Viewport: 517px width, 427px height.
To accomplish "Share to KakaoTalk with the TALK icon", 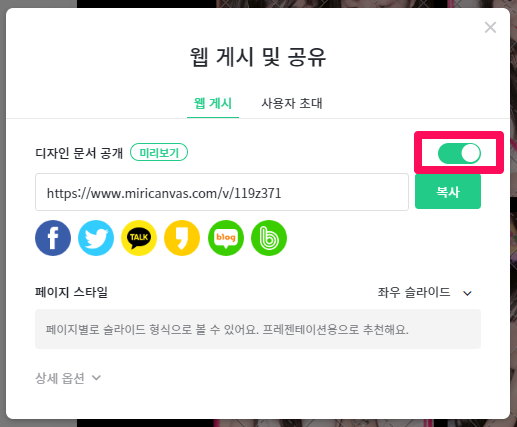I will point(139,238).
